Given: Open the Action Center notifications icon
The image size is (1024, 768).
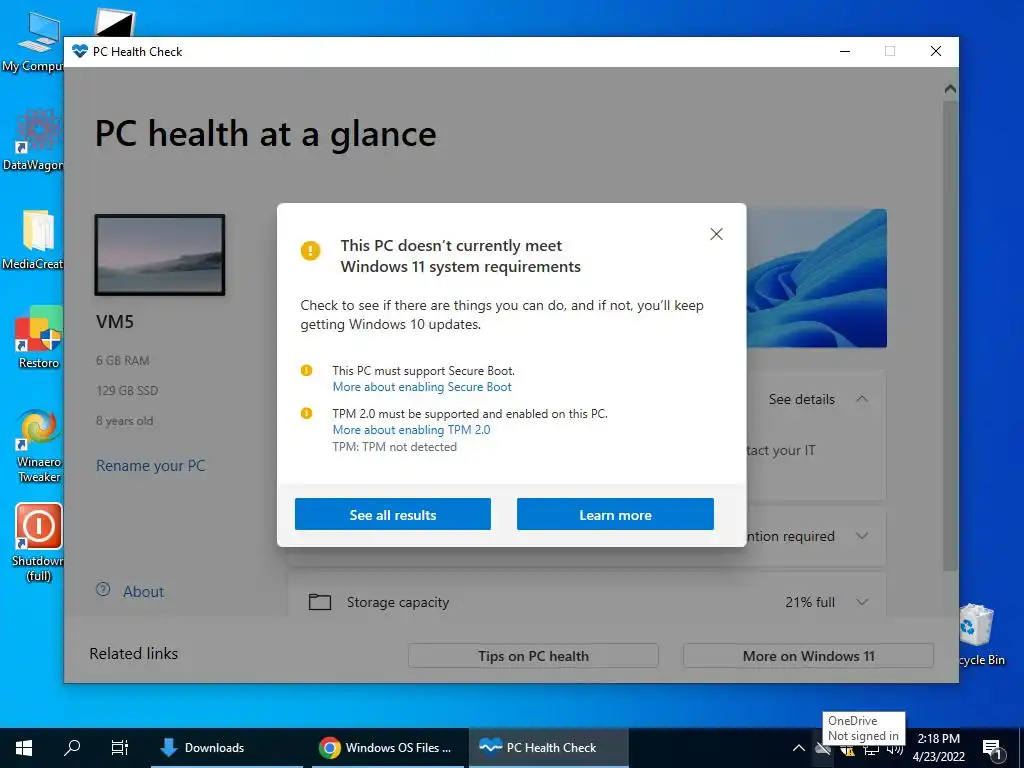Looking at the screenshot, I should (992, 749).
